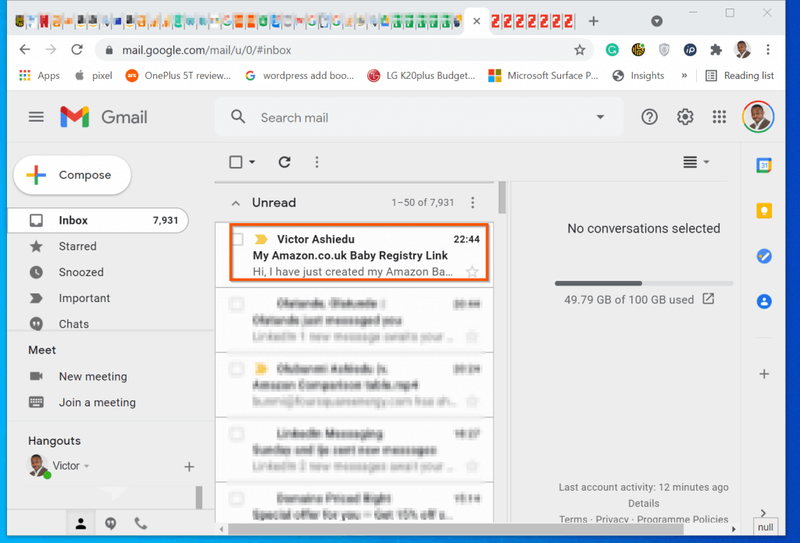Open Google Contacts side panel
This screenshot has height=543, width=800.
click(764, 301)
